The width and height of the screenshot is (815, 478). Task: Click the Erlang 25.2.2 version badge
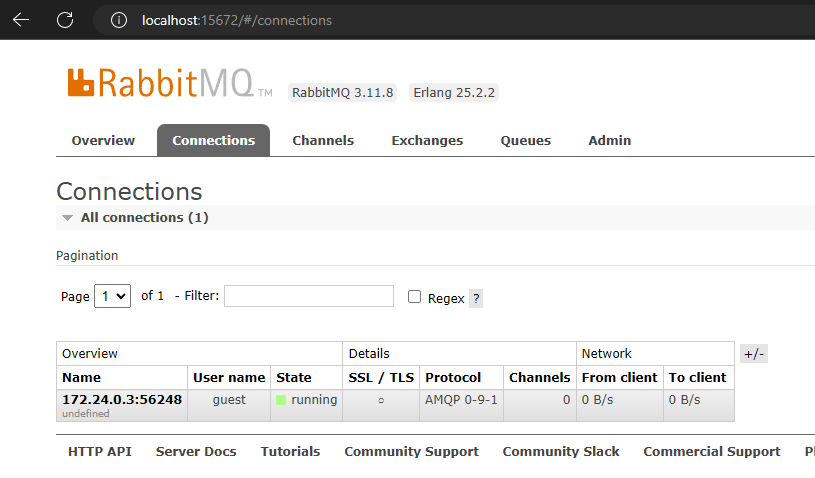[454, 92]
